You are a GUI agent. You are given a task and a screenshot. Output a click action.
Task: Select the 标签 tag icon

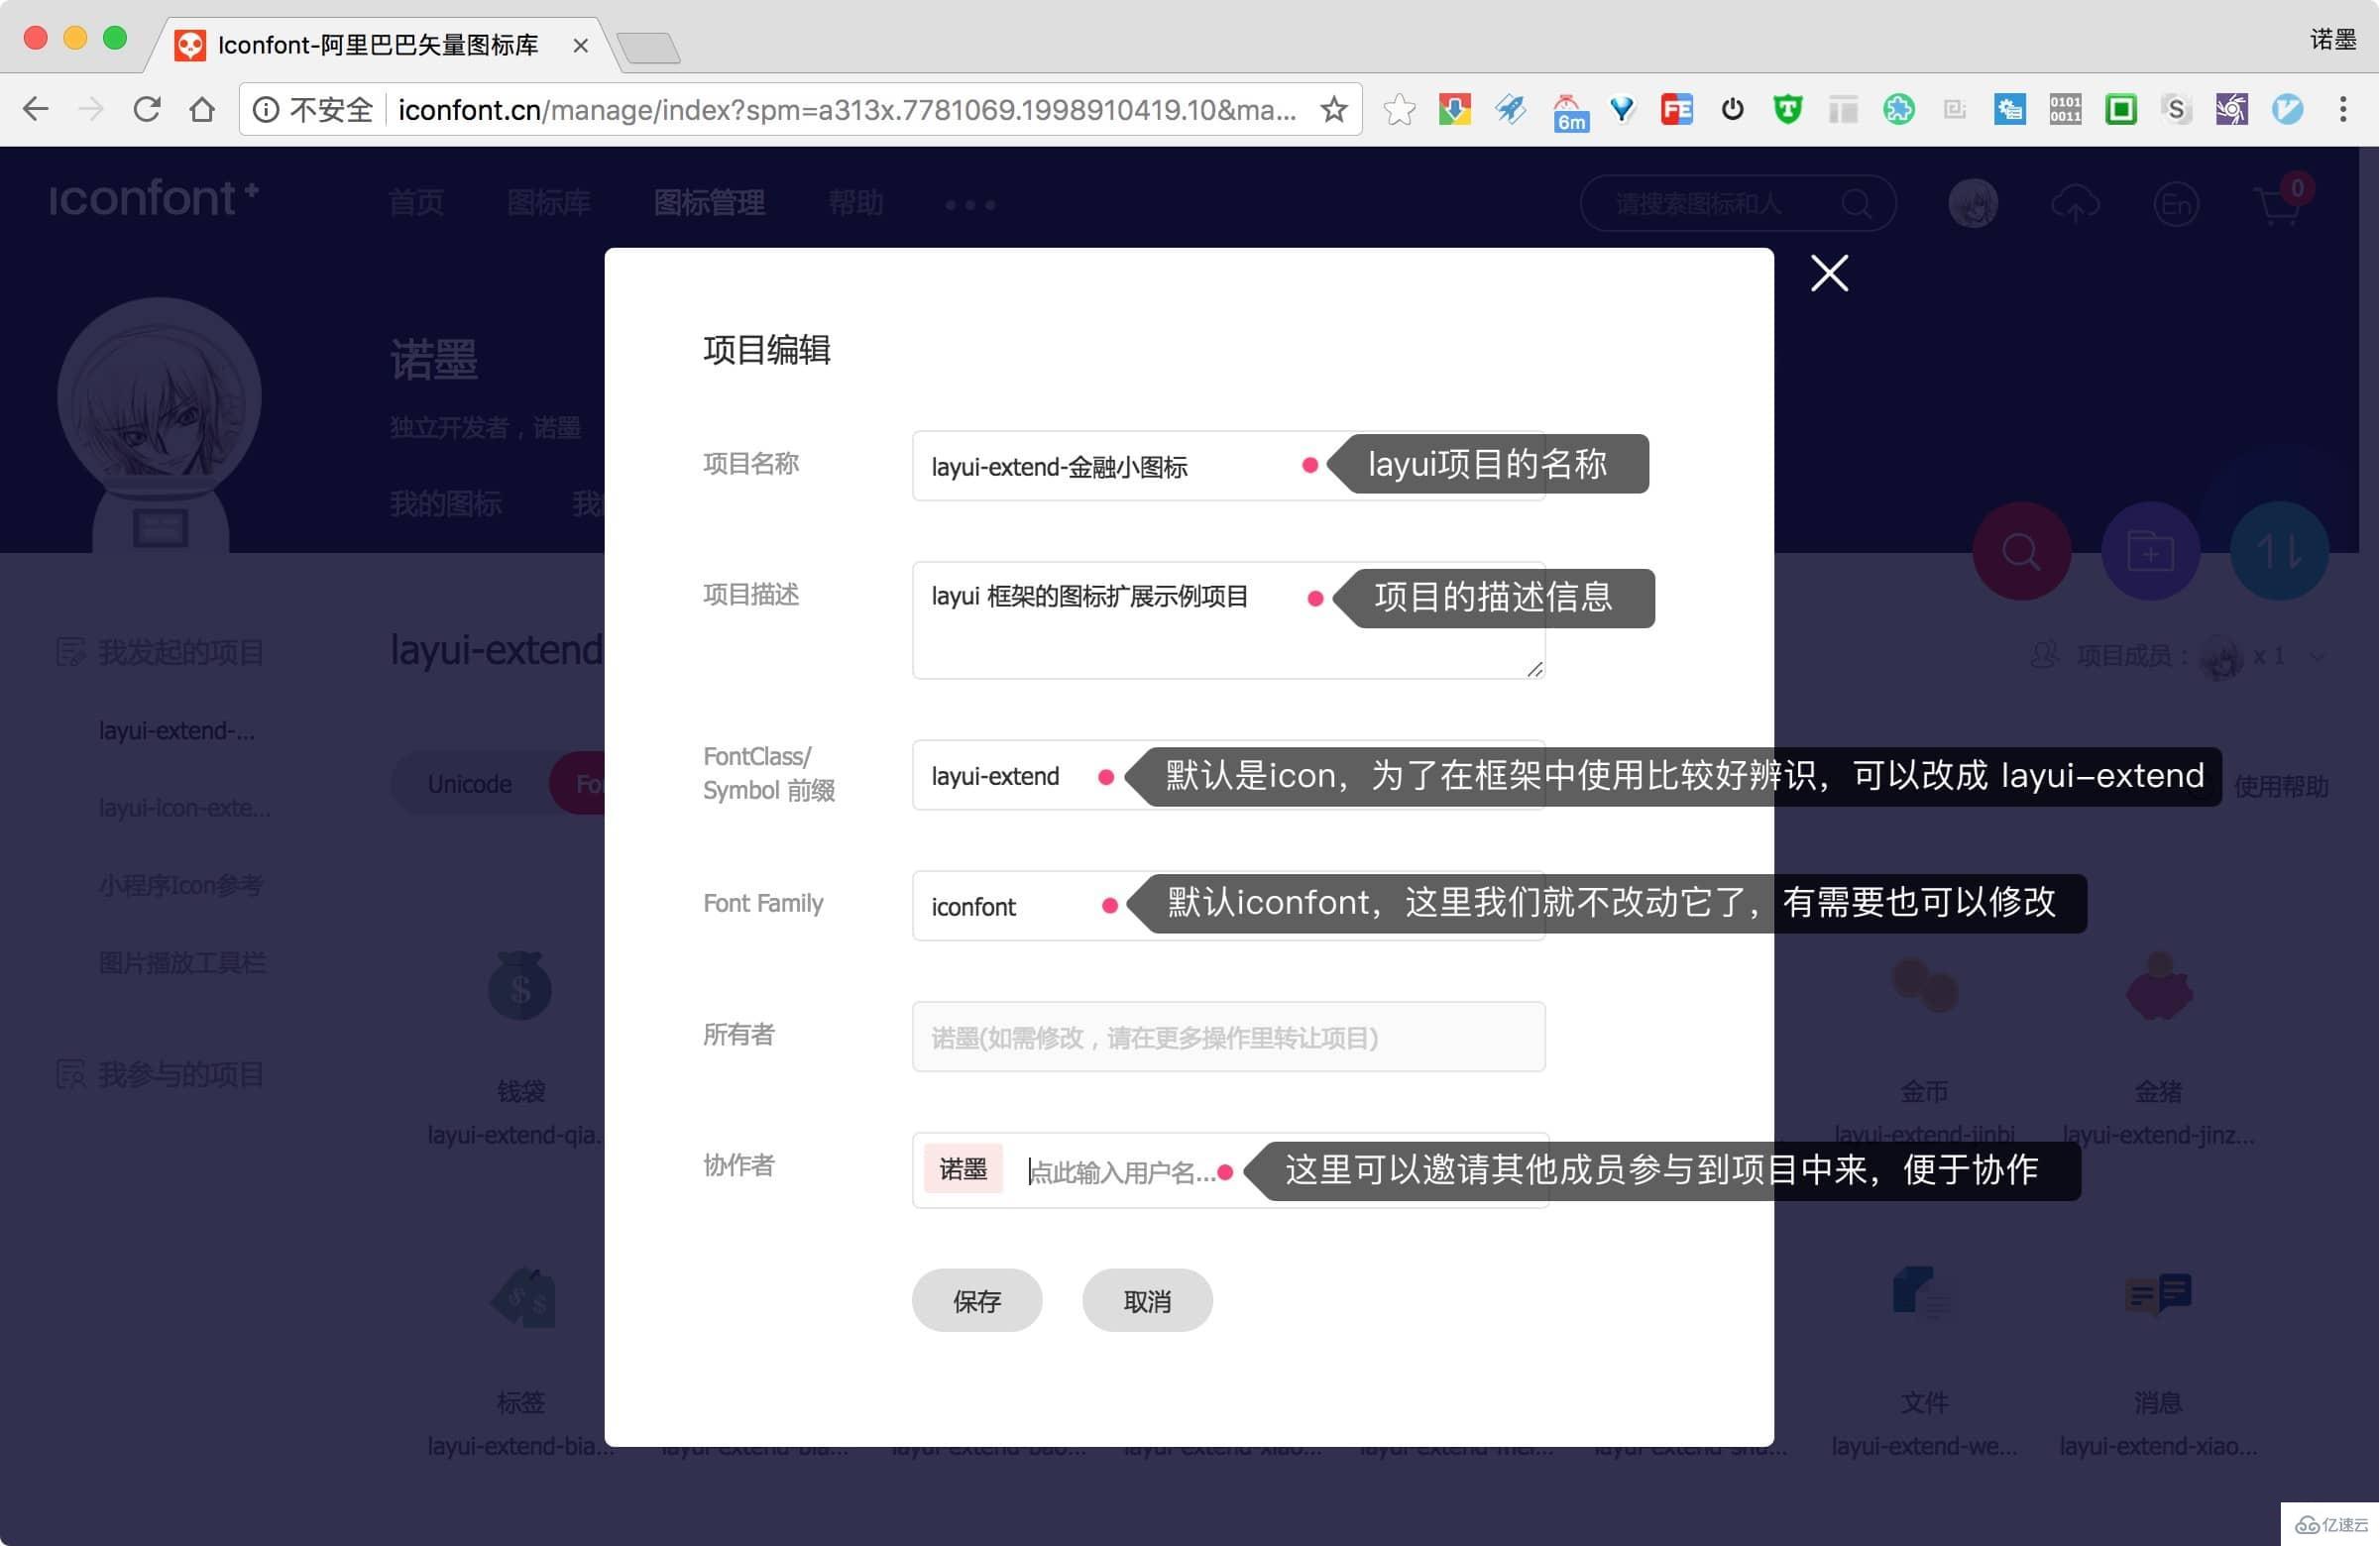(522, 1297)
